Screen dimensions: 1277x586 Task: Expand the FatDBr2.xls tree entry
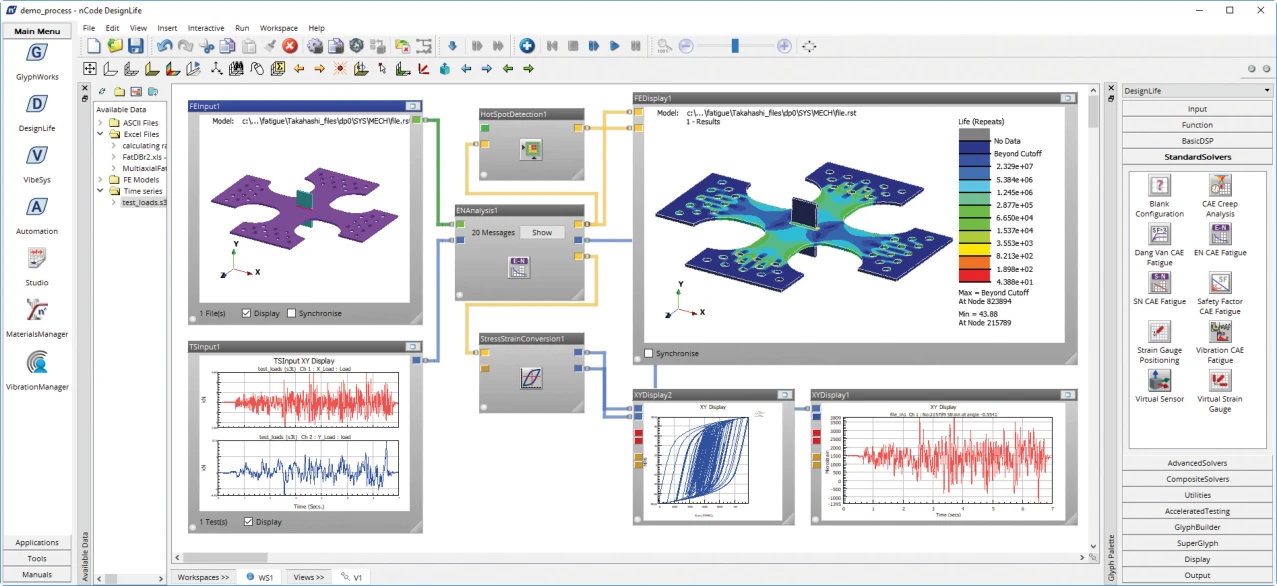pos(115,157)
